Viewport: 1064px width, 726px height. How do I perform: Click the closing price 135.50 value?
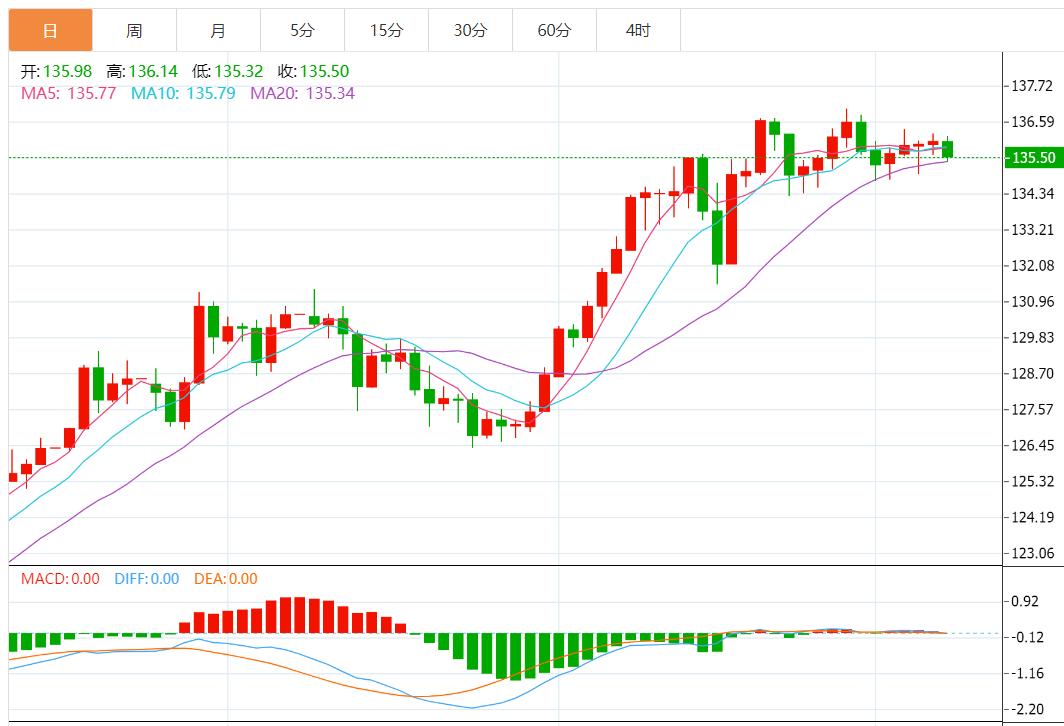[x=324, y=71]
